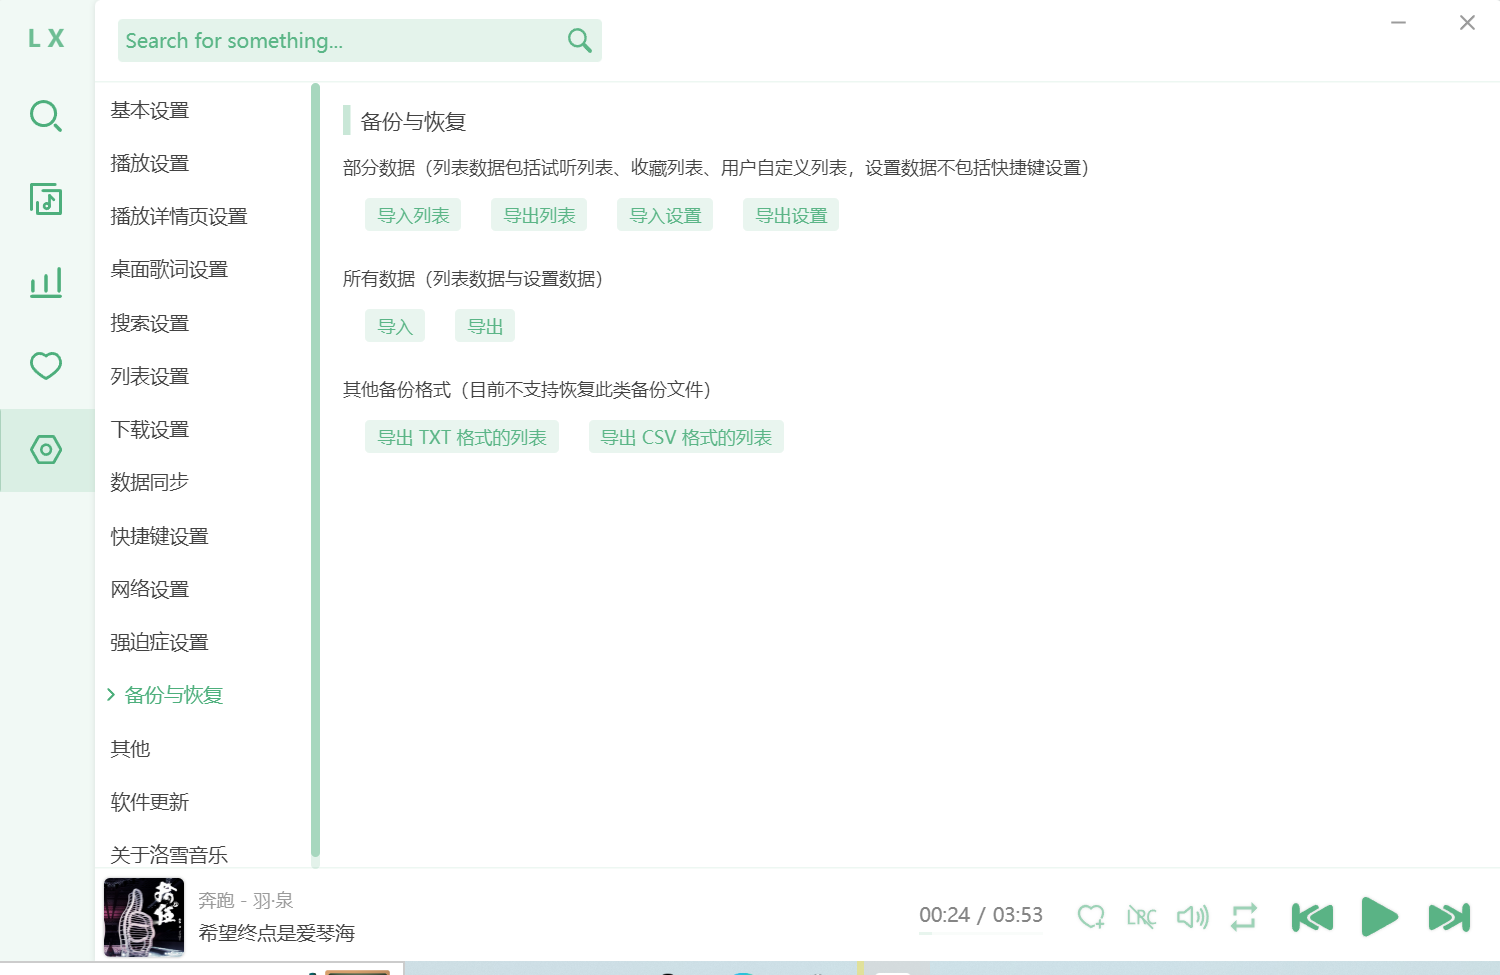1500x975 pixels.
Task: Click the search magnifier in search bar
Action: 579,41
